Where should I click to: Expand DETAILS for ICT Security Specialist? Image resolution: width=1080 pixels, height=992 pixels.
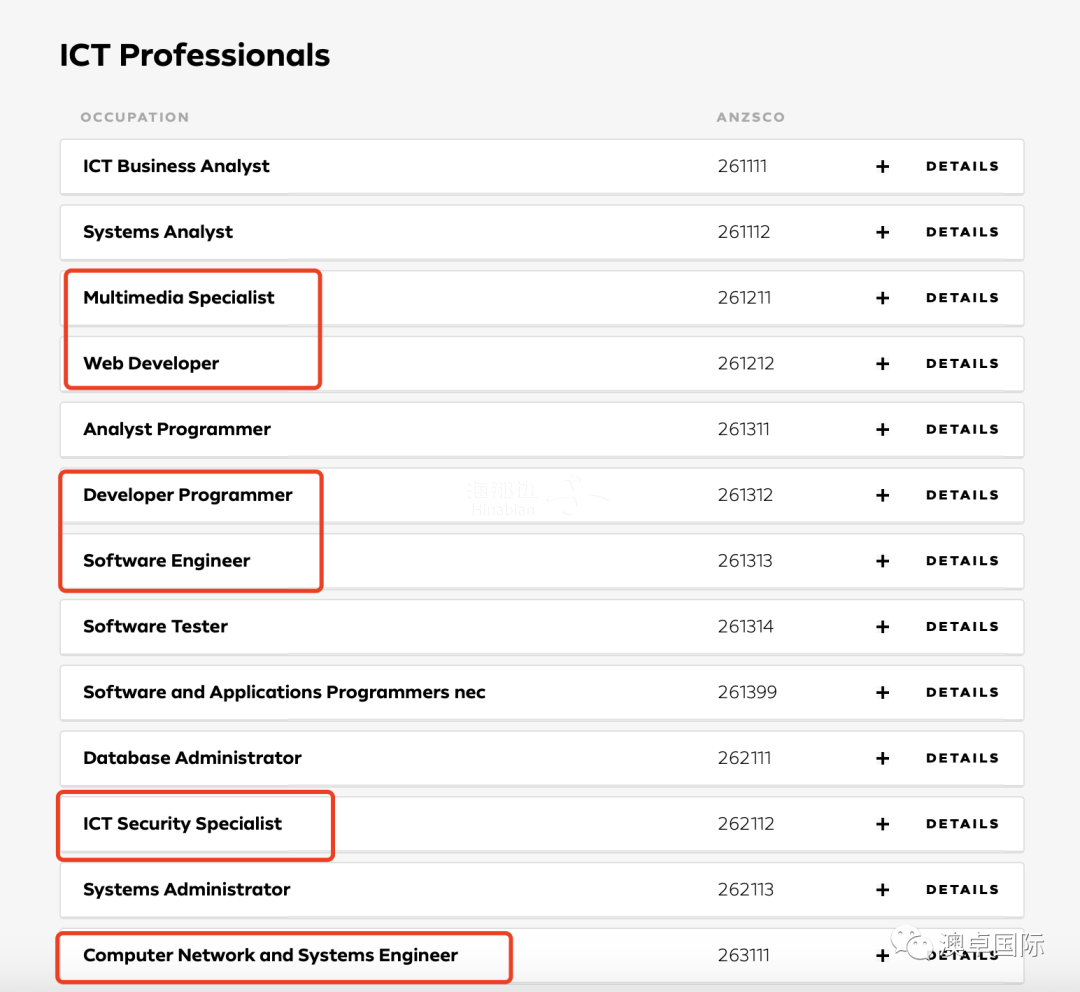click(962, 824)
